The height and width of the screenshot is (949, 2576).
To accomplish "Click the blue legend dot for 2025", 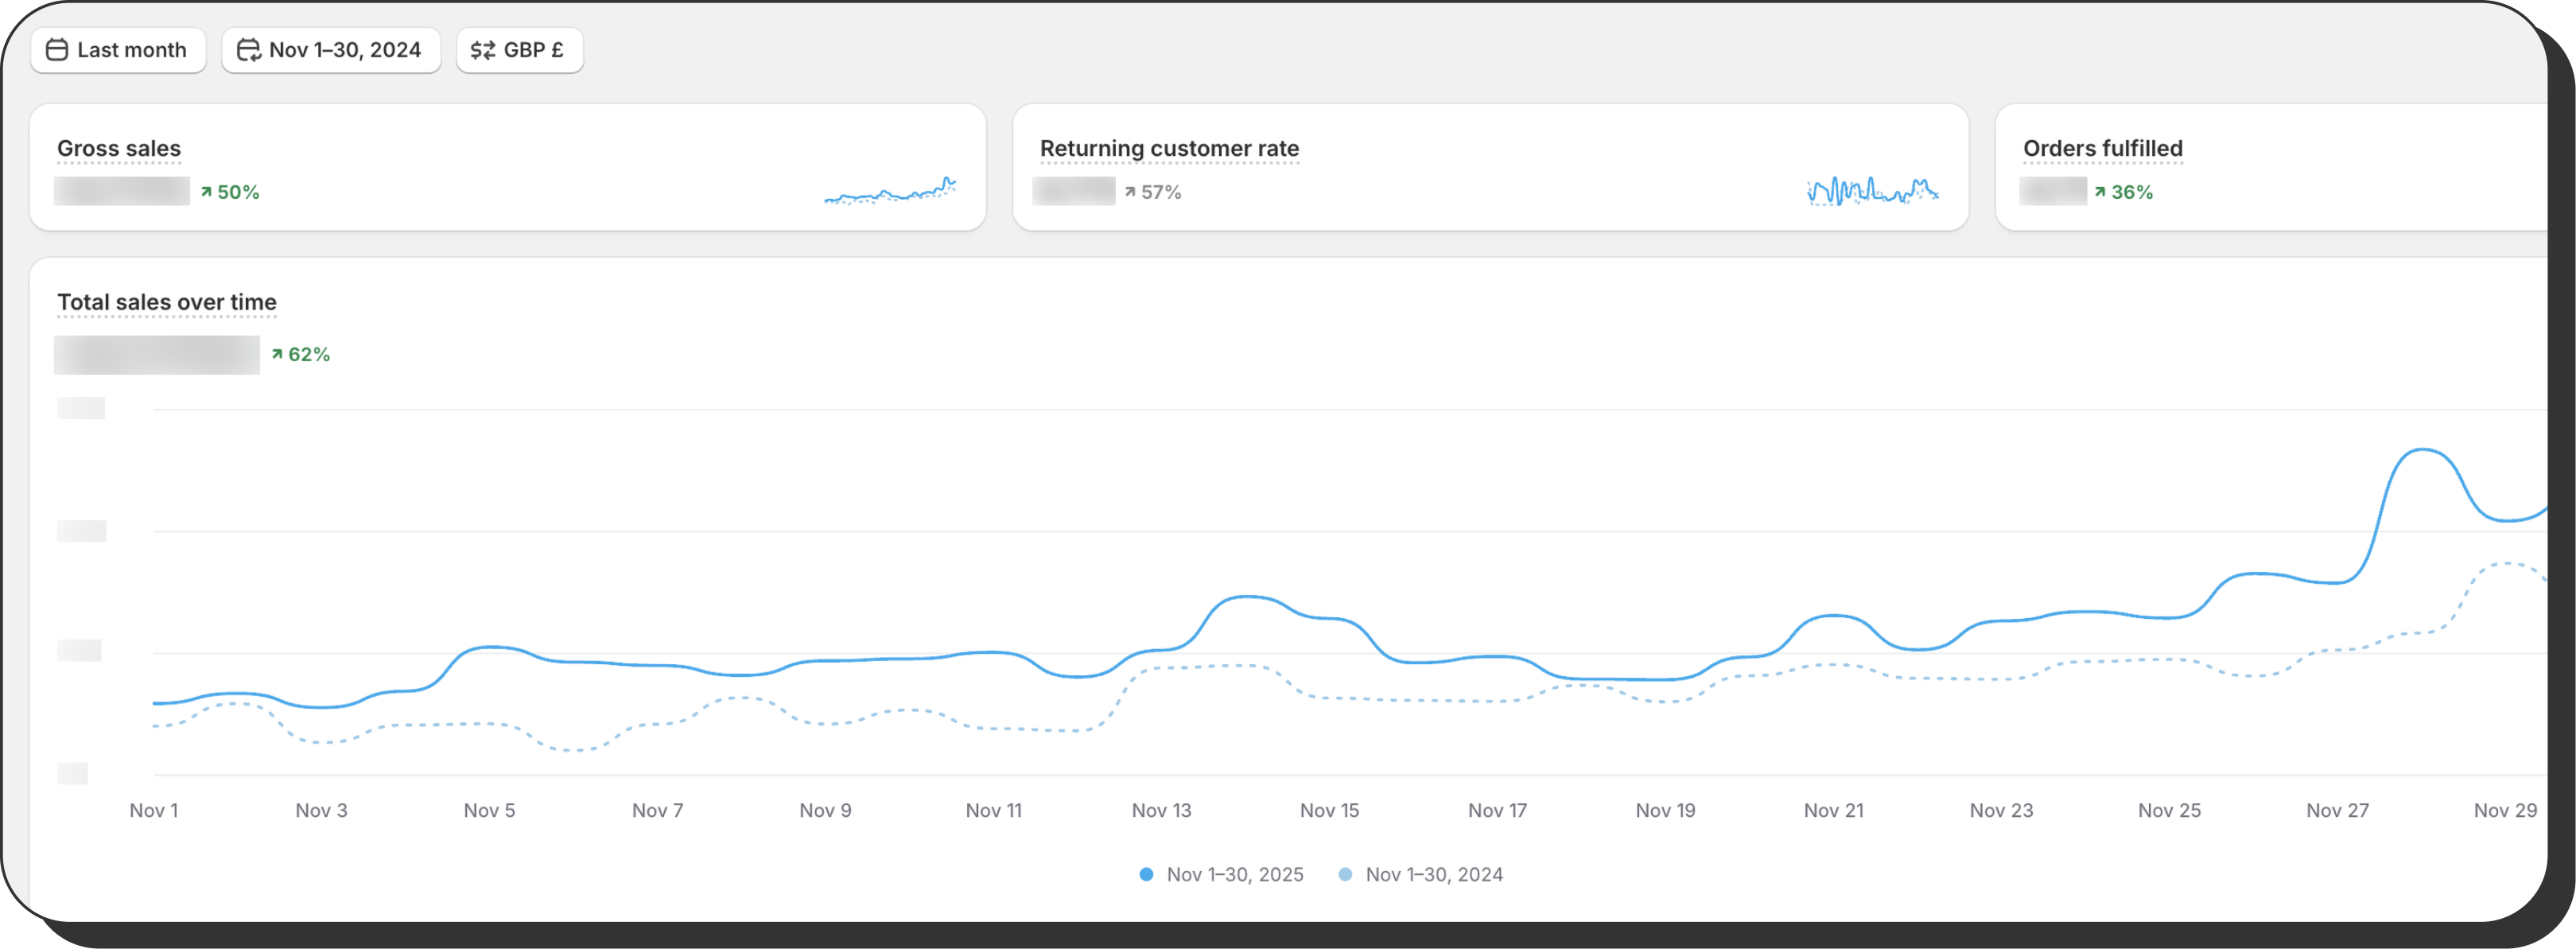I will (1146, 874).
